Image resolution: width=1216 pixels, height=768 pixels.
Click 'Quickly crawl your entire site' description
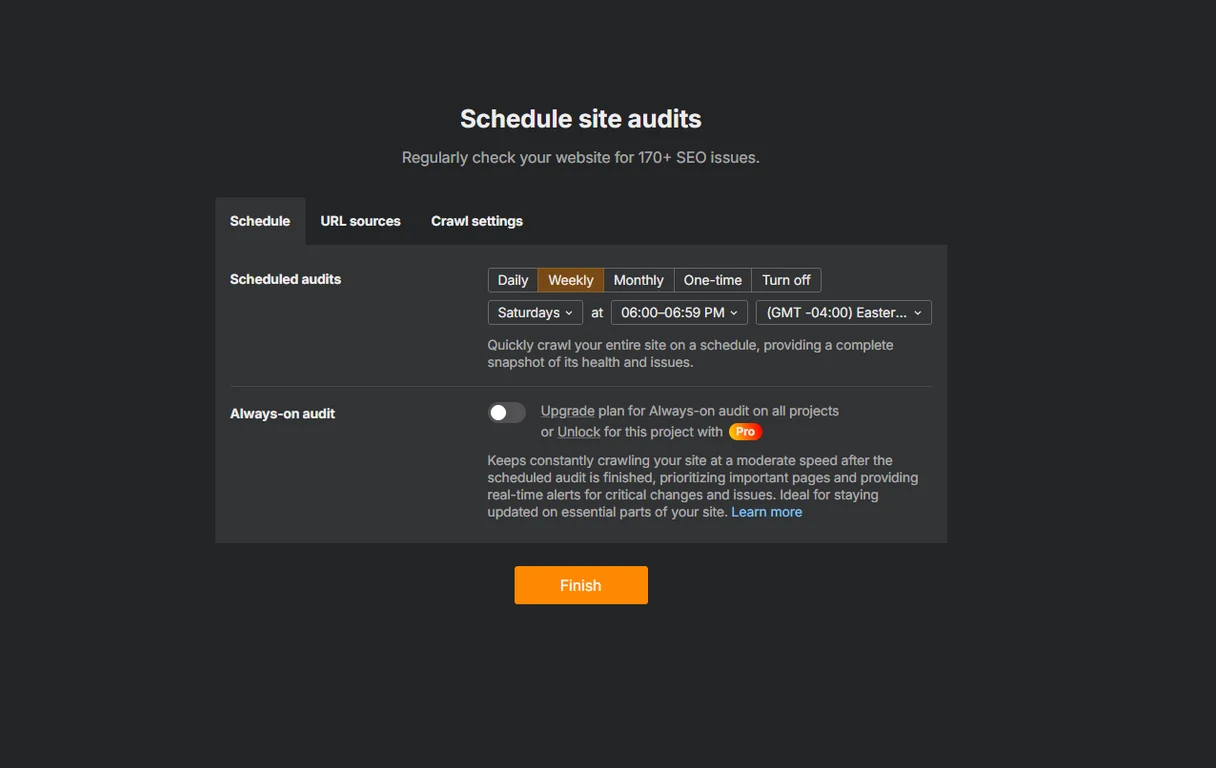point(690,353)
